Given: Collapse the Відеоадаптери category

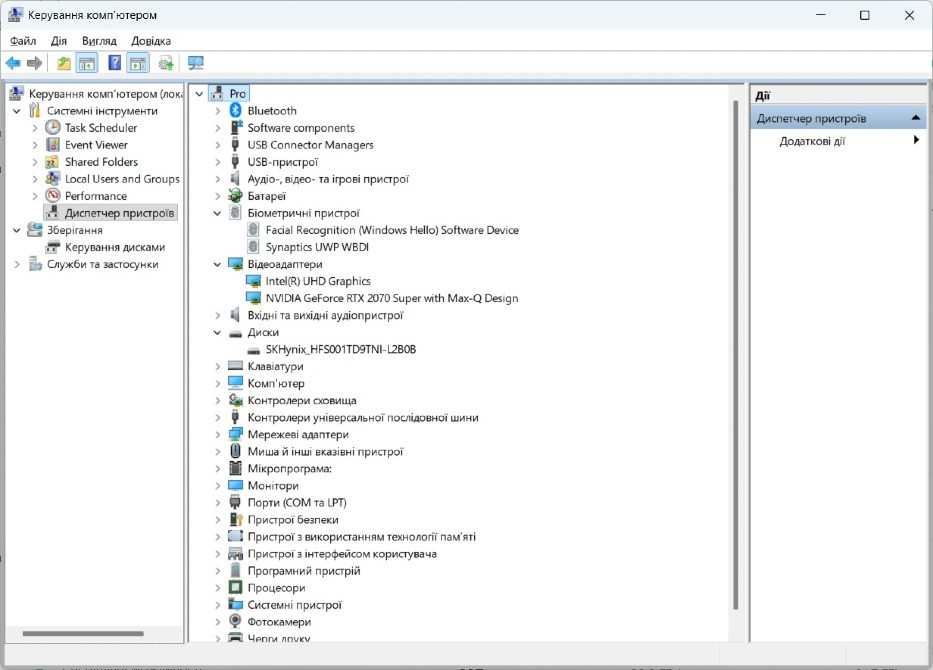Looking at the screenshot, I should (x=218, y=264).
